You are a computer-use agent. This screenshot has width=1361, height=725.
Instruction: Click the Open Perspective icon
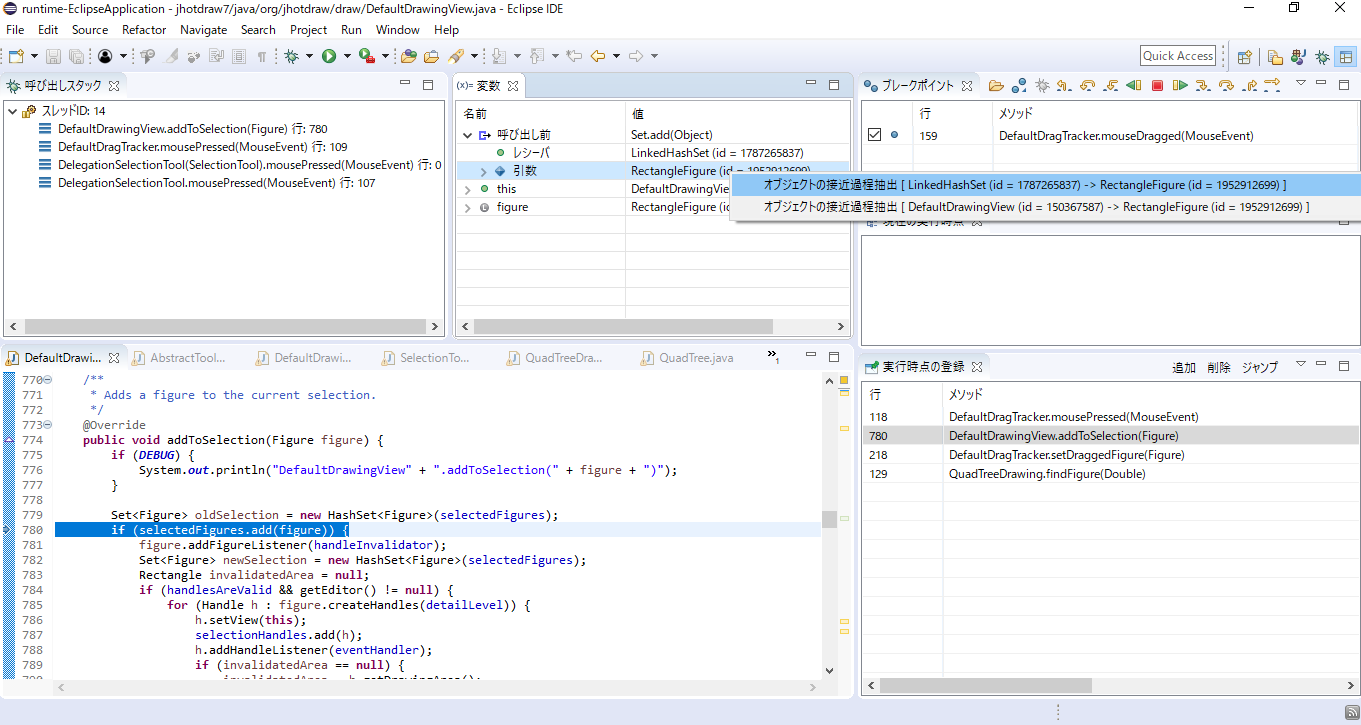[1244, 57]
